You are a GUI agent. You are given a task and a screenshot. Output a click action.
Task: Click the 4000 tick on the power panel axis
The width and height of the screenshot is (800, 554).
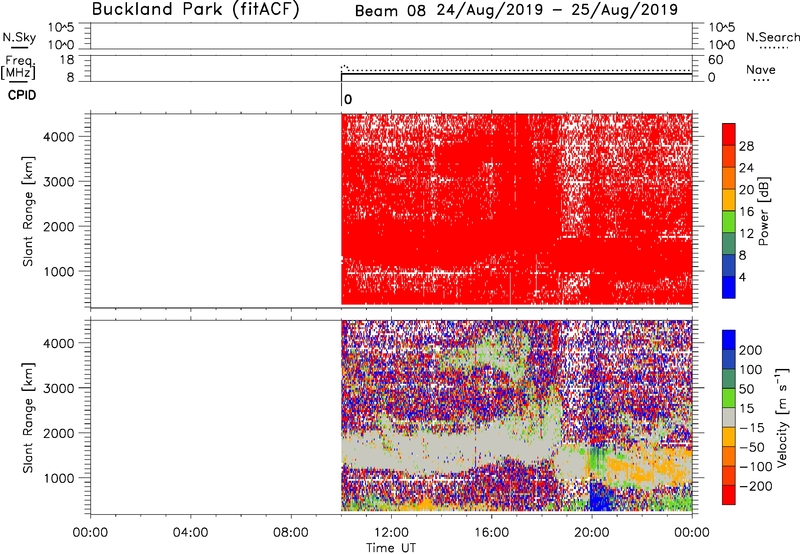pyautogui.click(x=58, y=137)
